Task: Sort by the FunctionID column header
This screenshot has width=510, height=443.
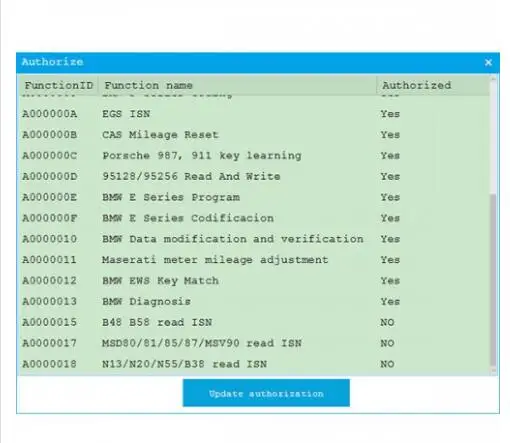Action: point(58,86)
